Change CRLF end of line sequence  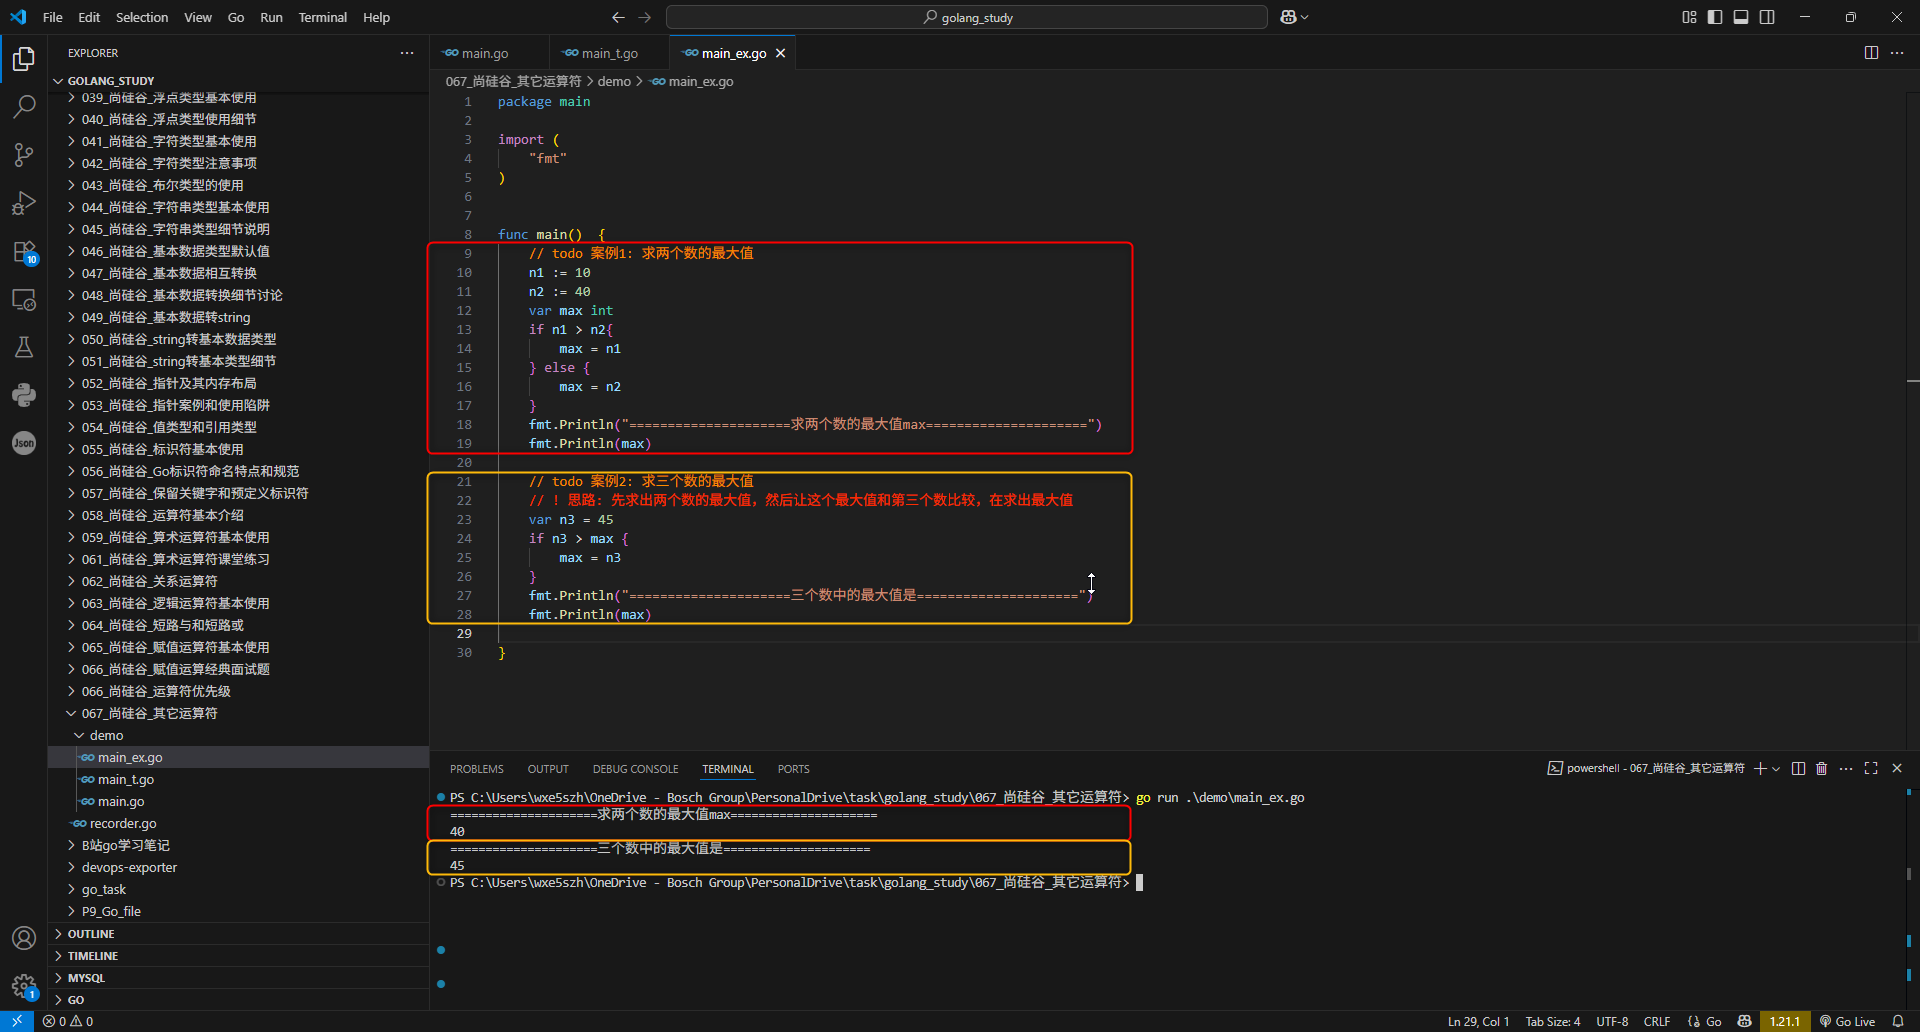point(1657,1021)
